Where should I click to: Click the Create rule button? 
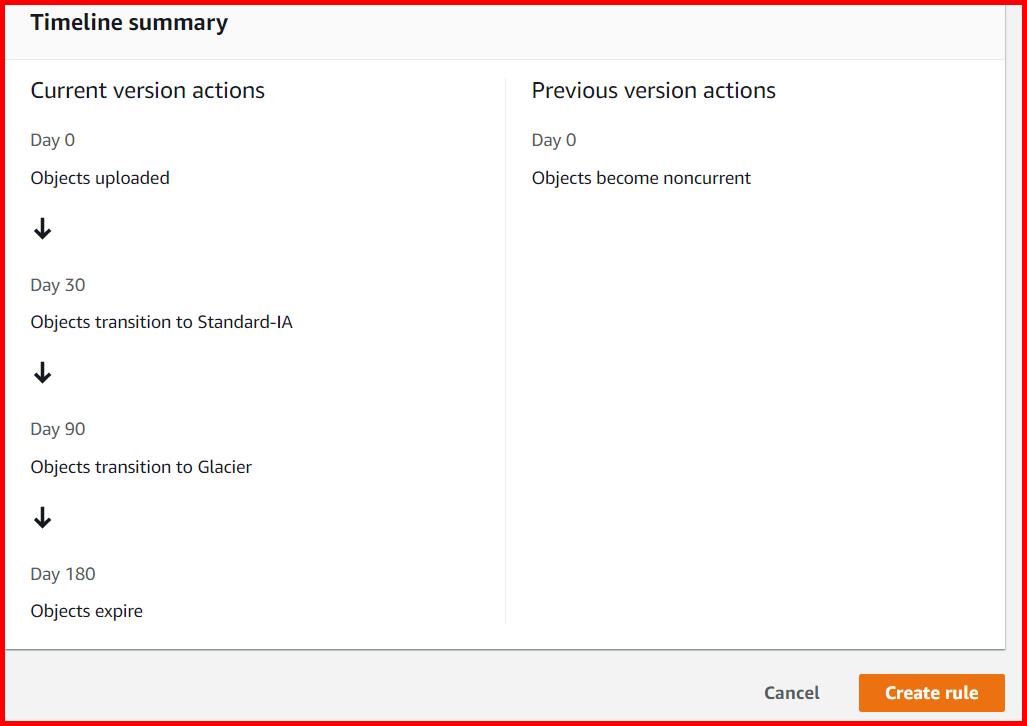point(930,692)
